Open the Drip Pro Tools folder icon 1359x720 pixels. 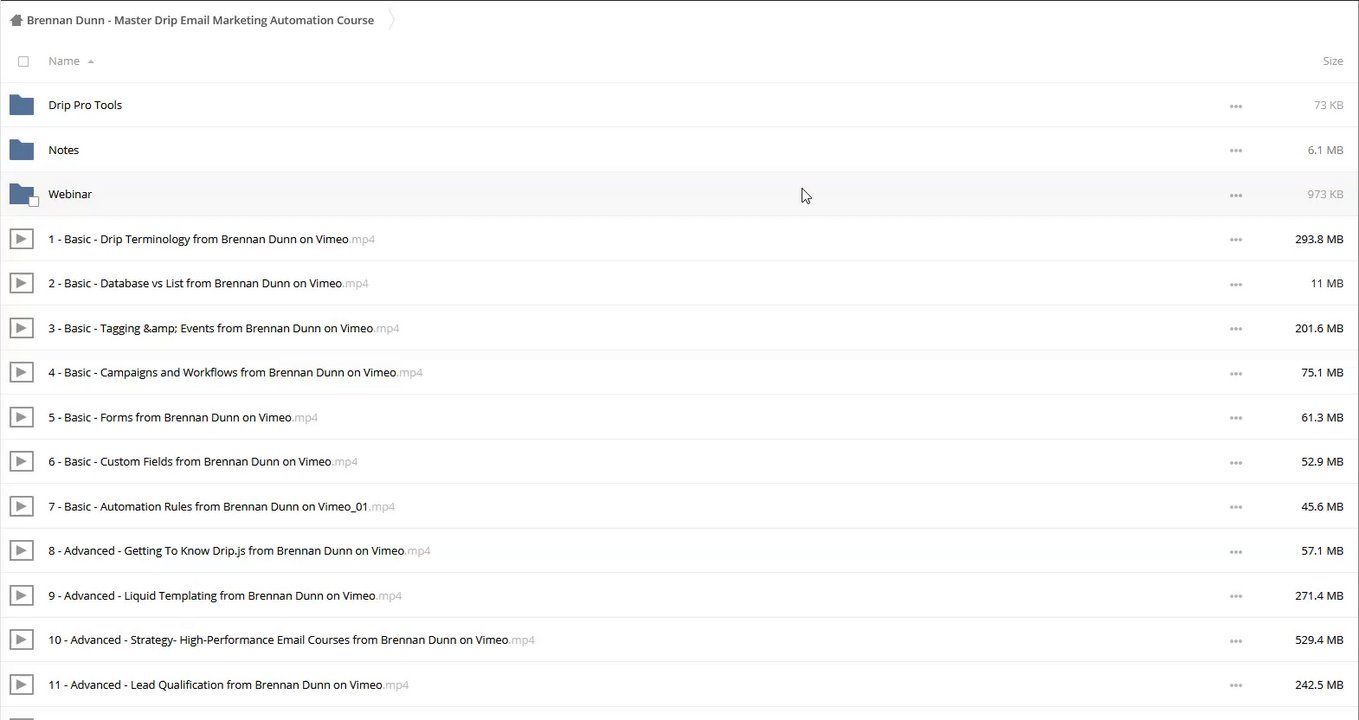coord(21,105)
